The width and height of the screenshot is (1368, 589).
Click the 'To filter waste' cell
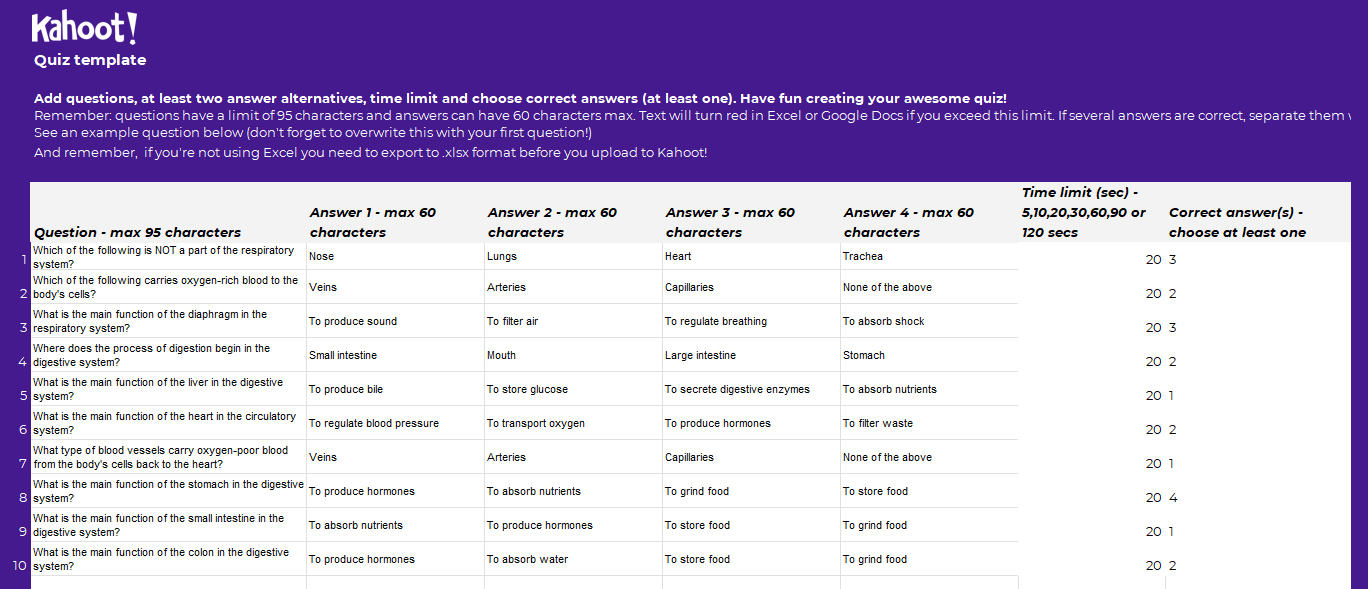929,423
